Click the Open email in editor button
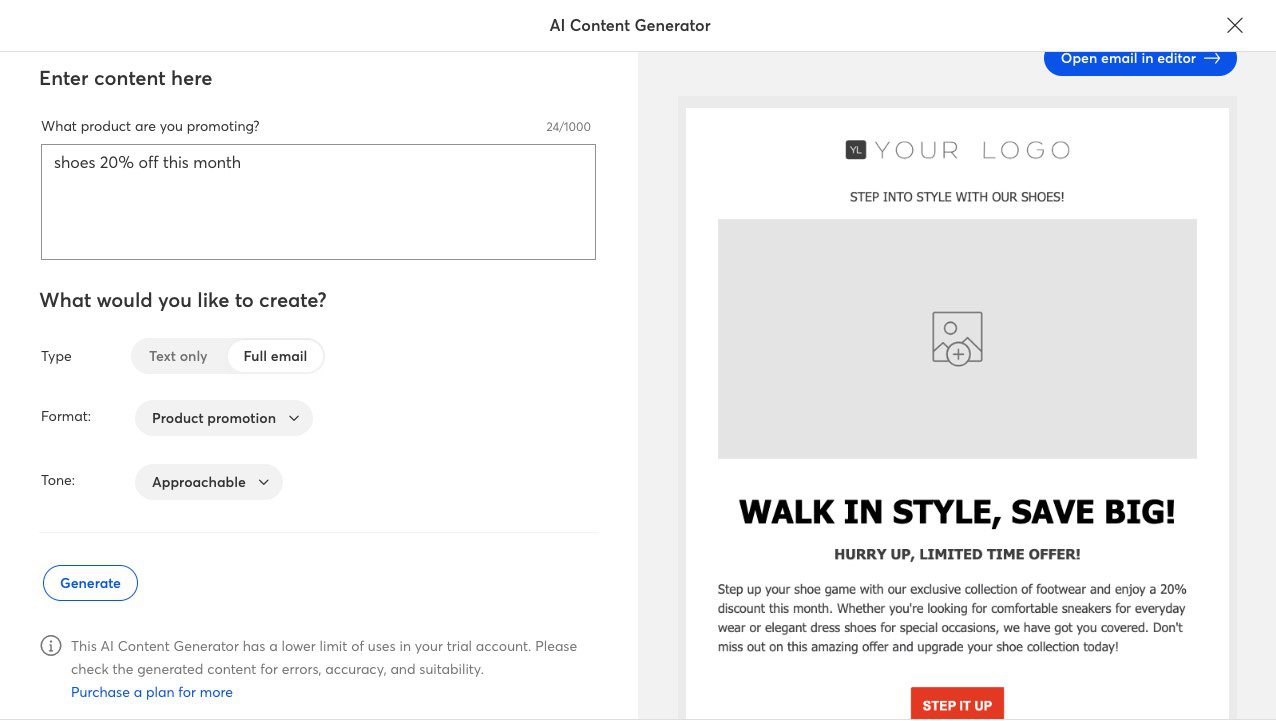Image resolution: width=1276 pixels, height=721 pixels. 1140,58
